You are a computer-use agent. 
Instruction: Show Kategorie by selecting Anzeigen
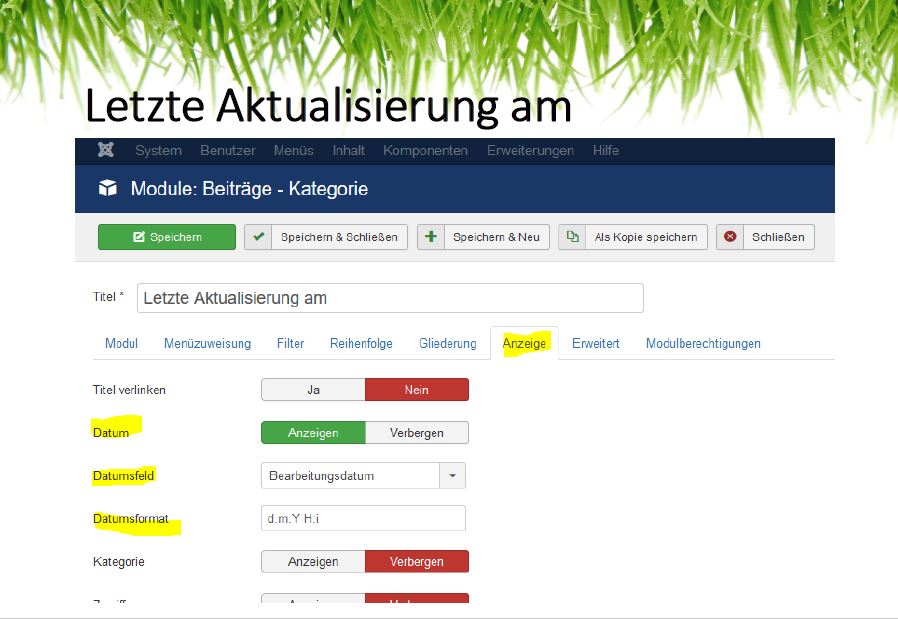(x=313, y=562)
